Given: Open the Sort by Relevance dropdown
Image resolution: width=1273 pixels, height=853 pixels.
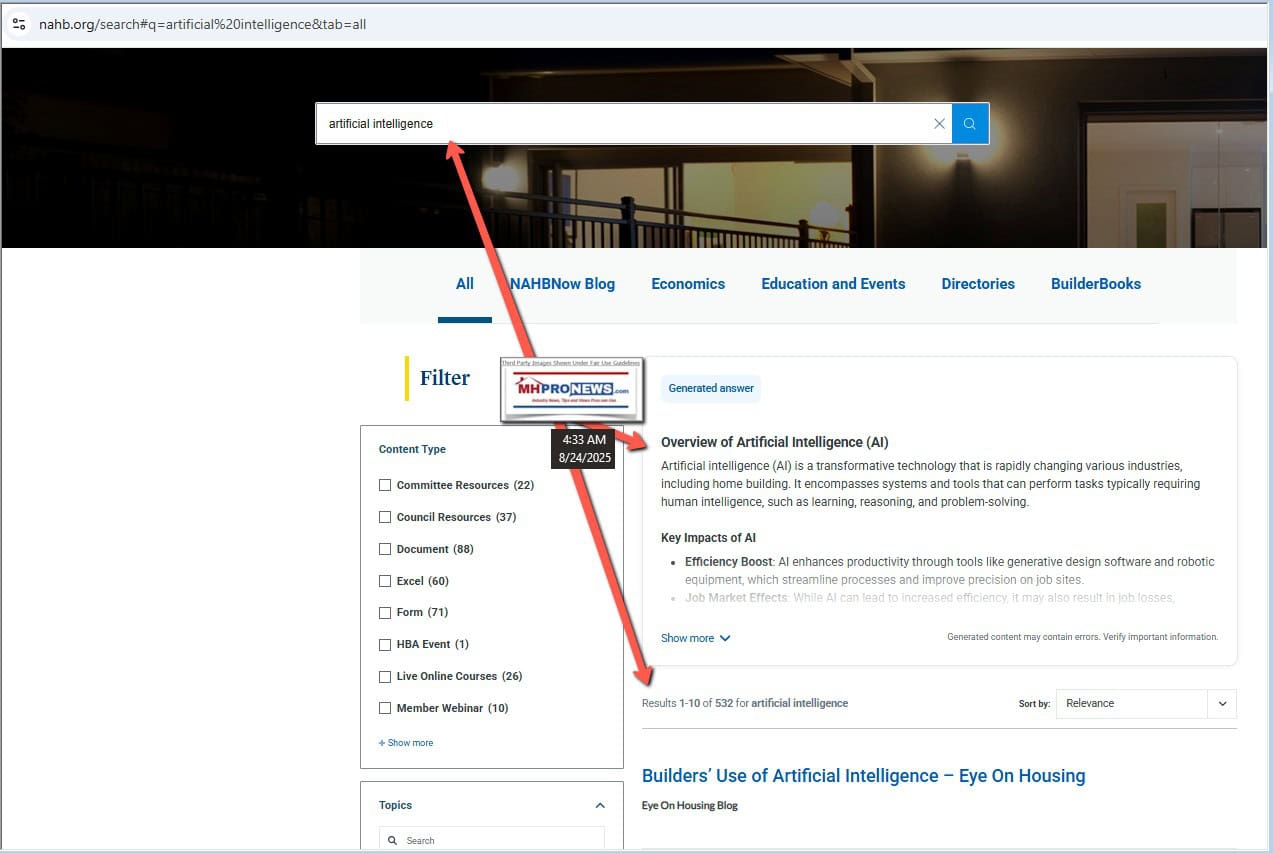Looking at the screenshot, I should pos(1146,703).
